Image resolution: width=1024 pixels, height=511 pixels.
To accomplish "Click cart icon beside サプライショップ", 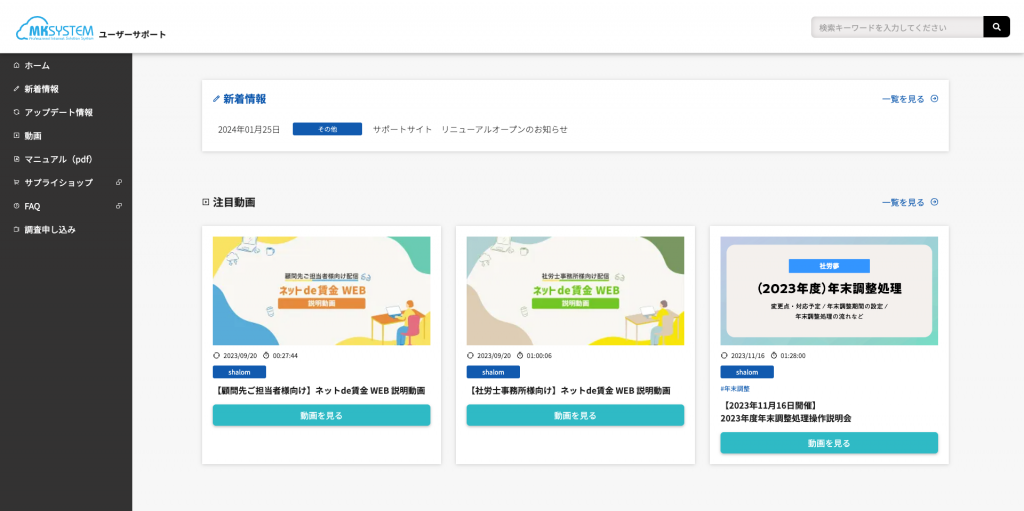I will [x=16, y=182].
